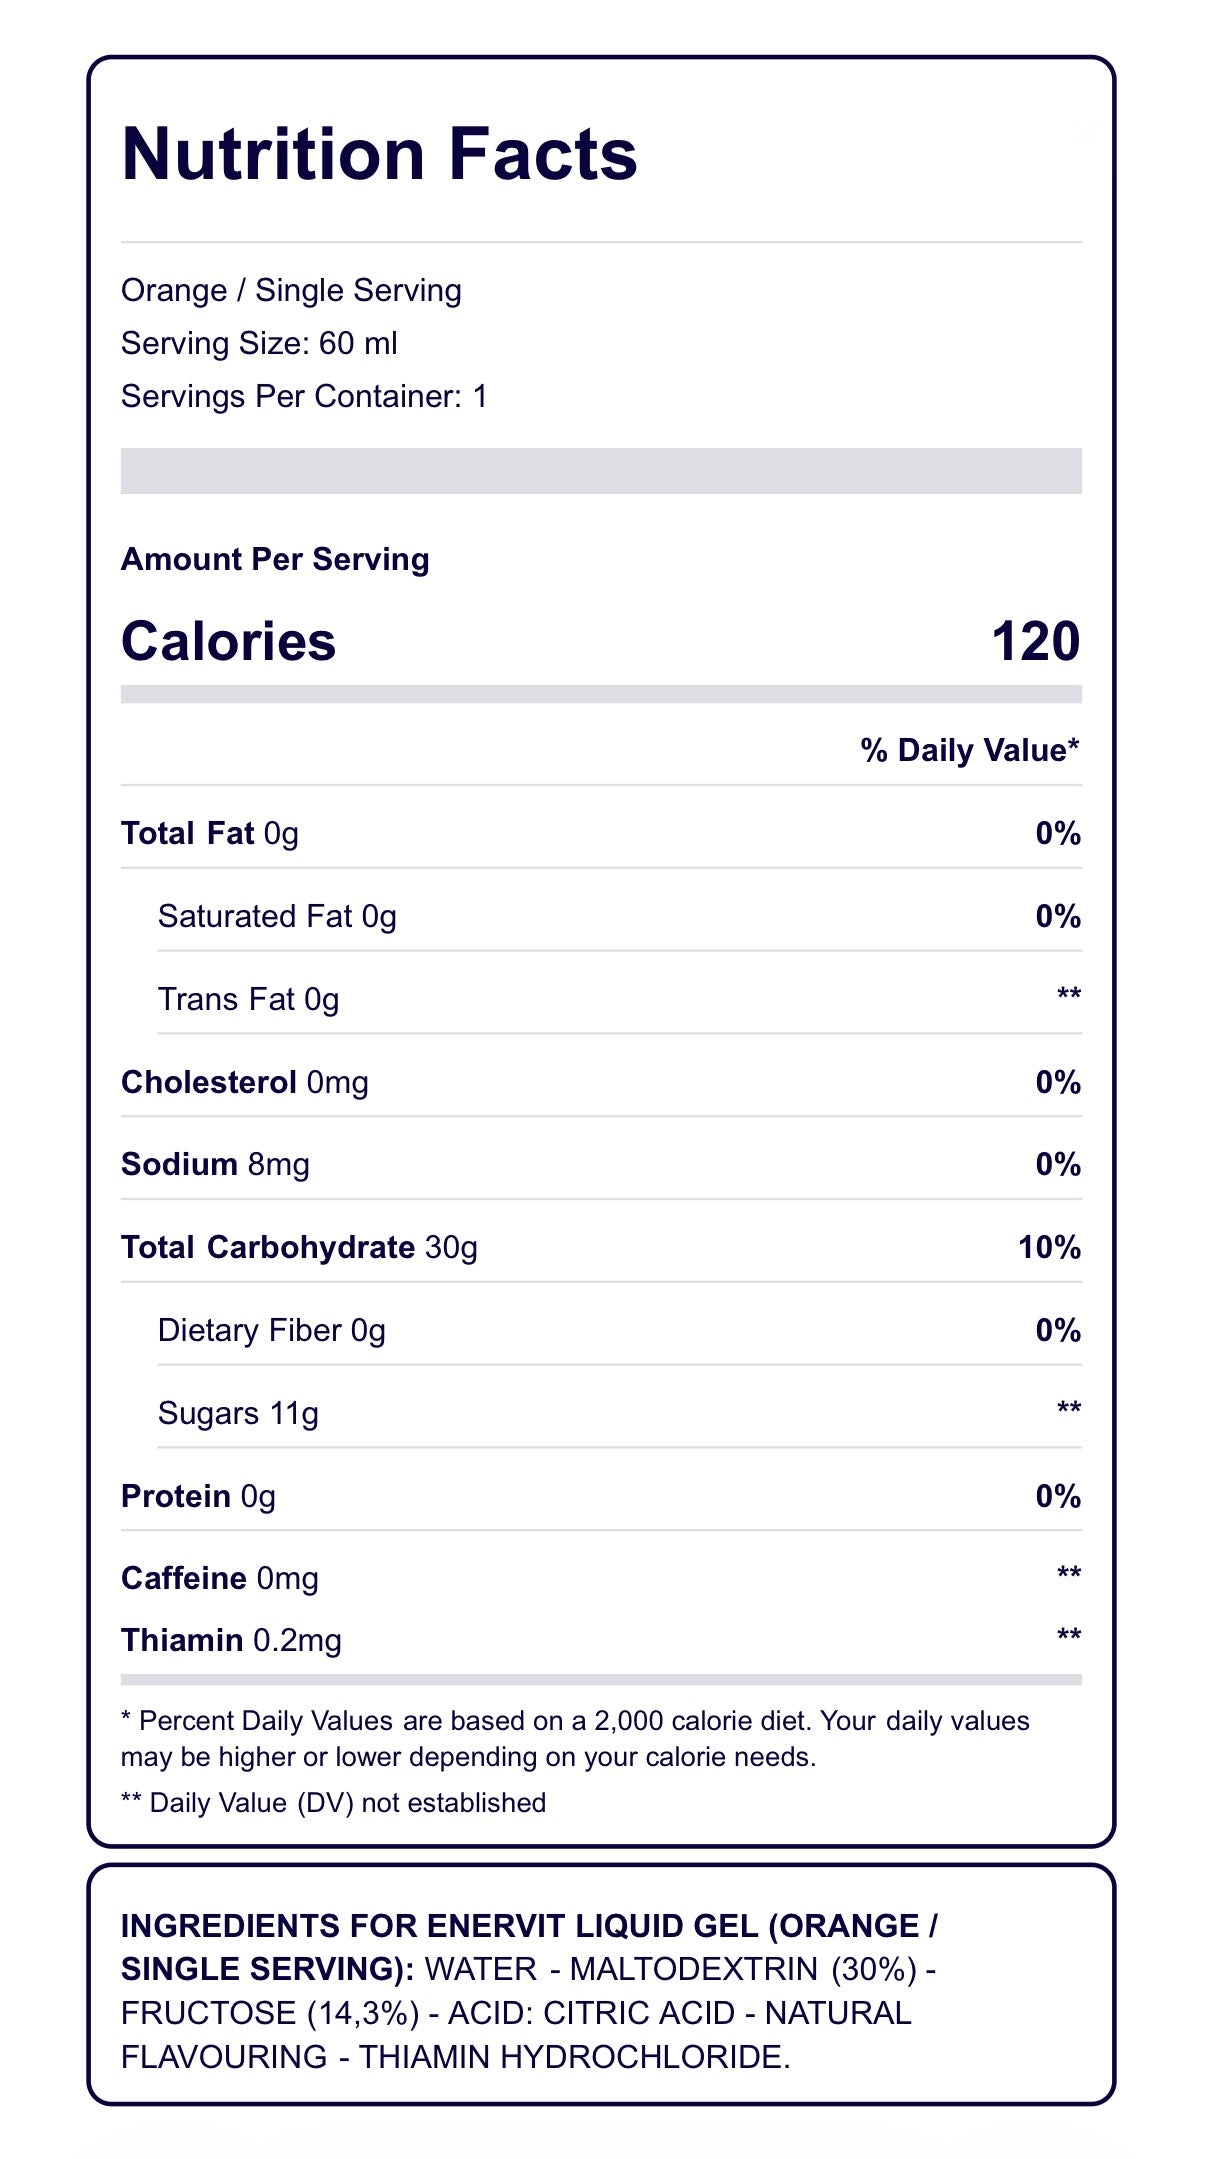The height and width of the screenshot is (2159, 1206).
Task: Click the Cholesterol 0mg row
Action: pos(601,1082)
